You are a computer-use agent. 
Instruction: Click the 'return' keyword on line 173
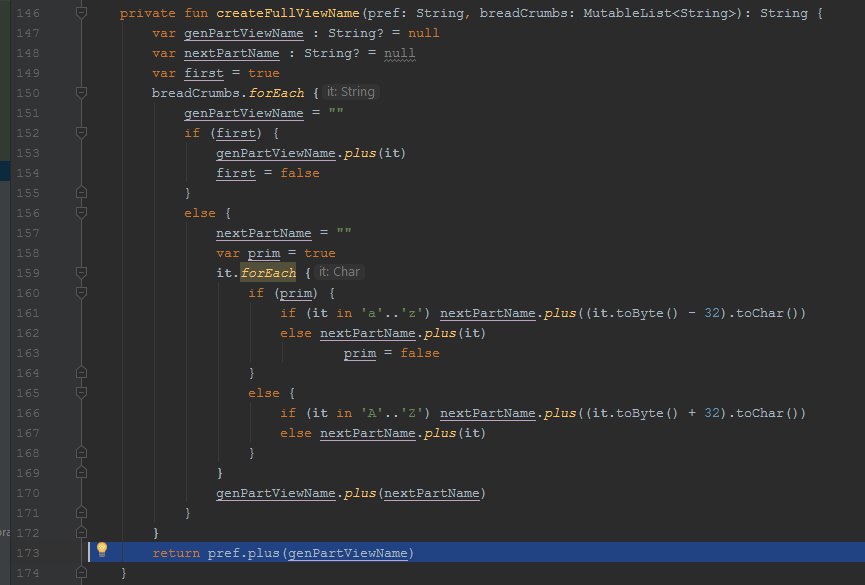tap(176, 552)
